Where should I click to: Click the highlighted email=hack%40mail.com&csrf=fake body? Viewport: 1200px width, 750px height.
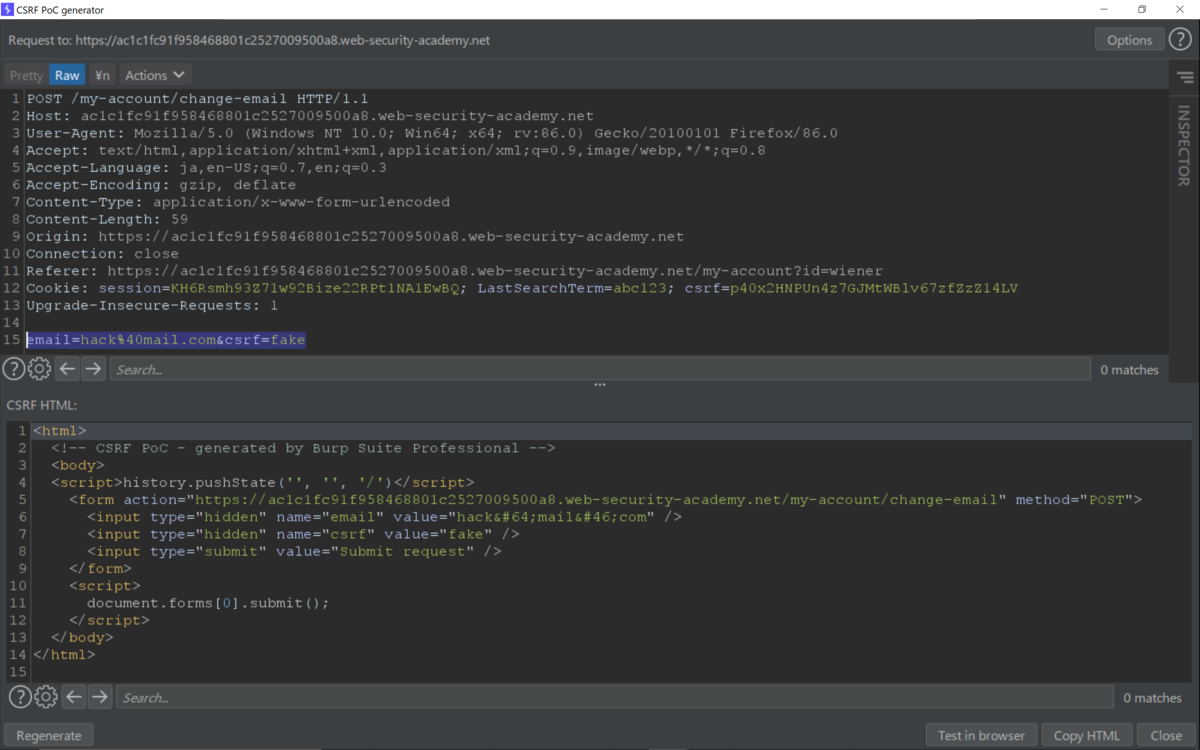166,340
